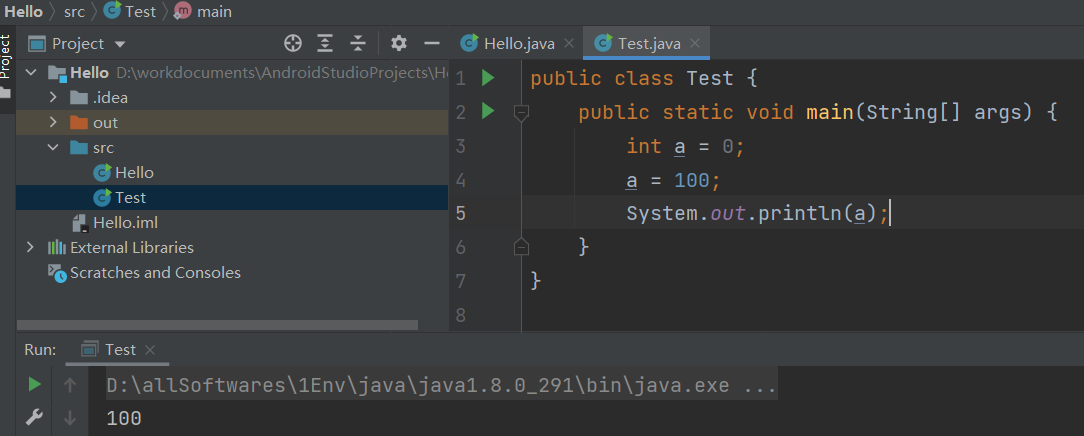Rerun Test with green run arrow in Run panel

point(34,385)
